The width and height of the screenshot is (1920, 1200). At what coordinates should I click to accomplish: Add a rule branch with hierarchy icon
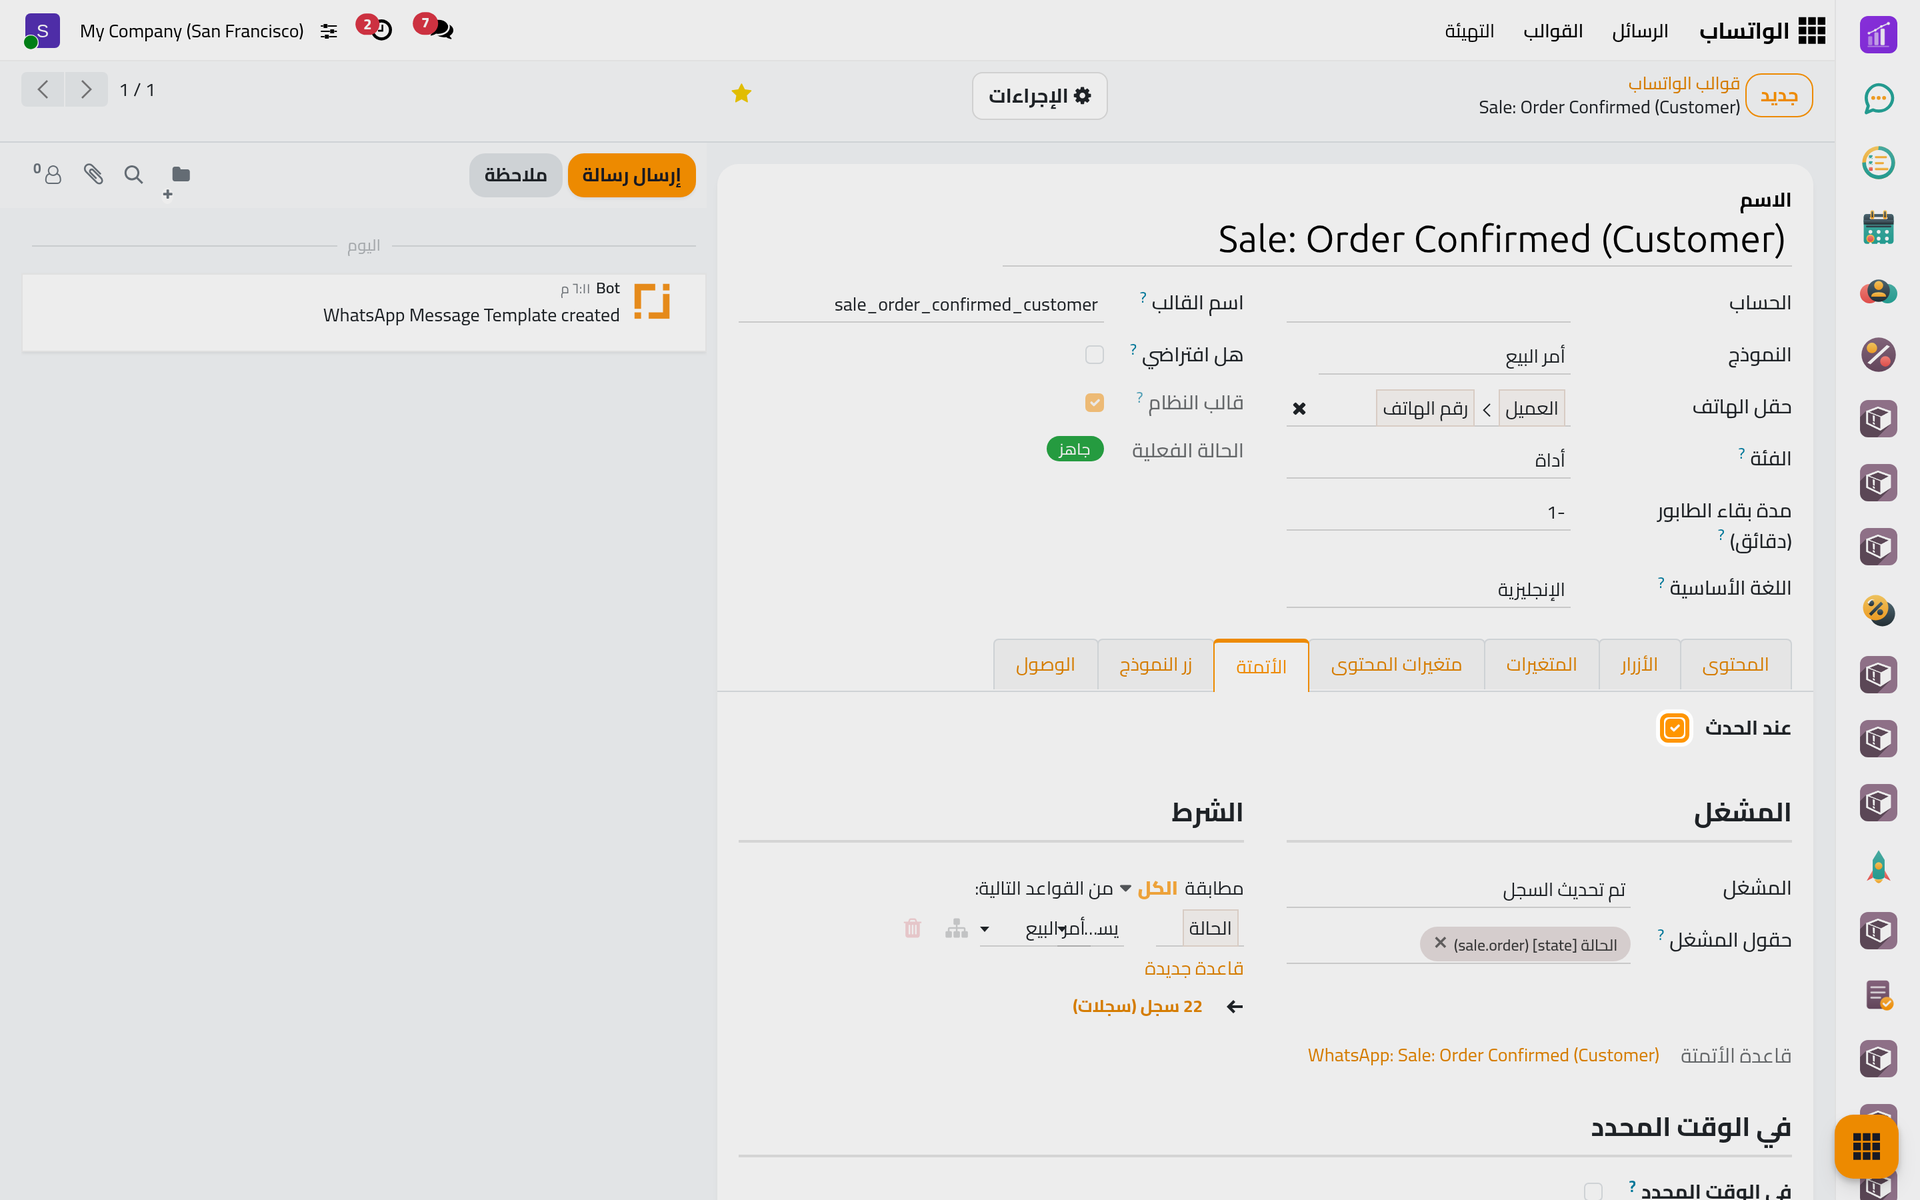click(956, 929)
